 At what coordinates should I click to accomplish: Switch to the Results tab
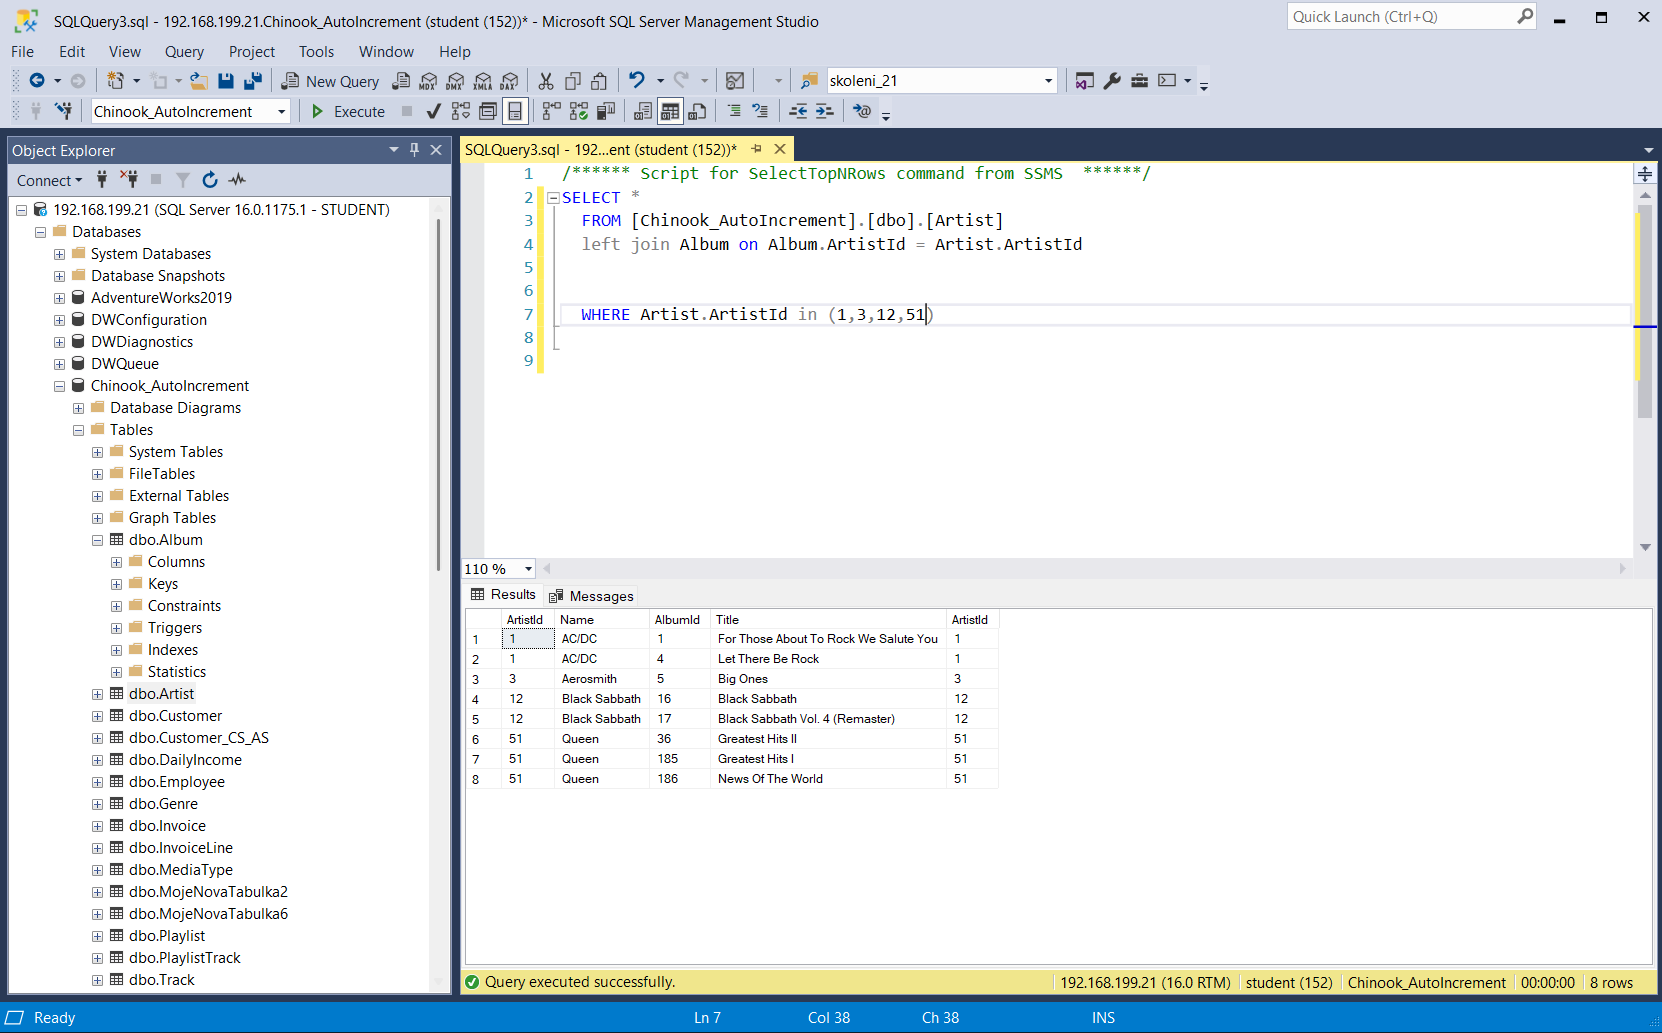503,595
